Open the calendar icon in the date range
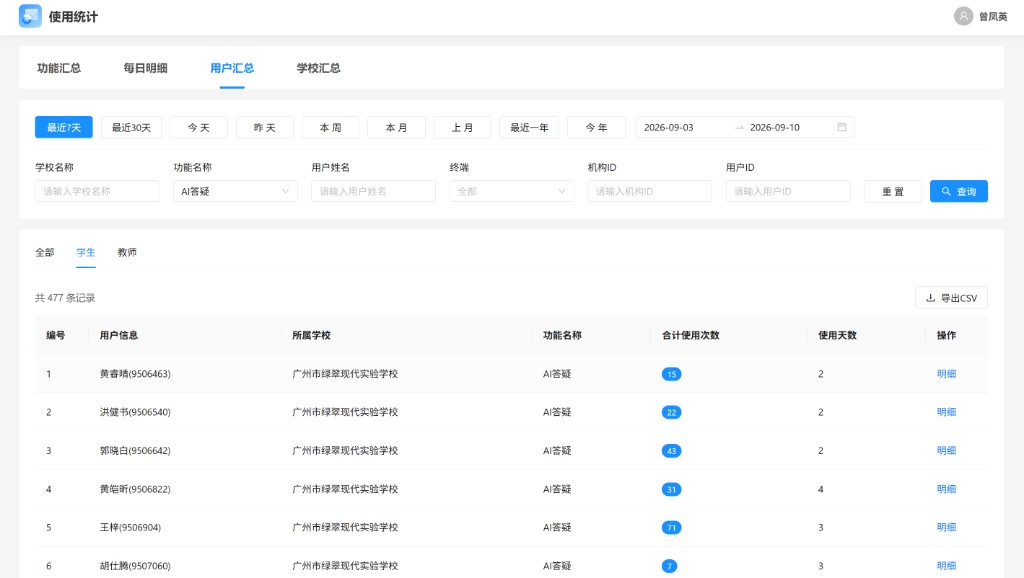The width and height of the screenshot is (1024, 578). pyautogui.click(x=842, y=127)
